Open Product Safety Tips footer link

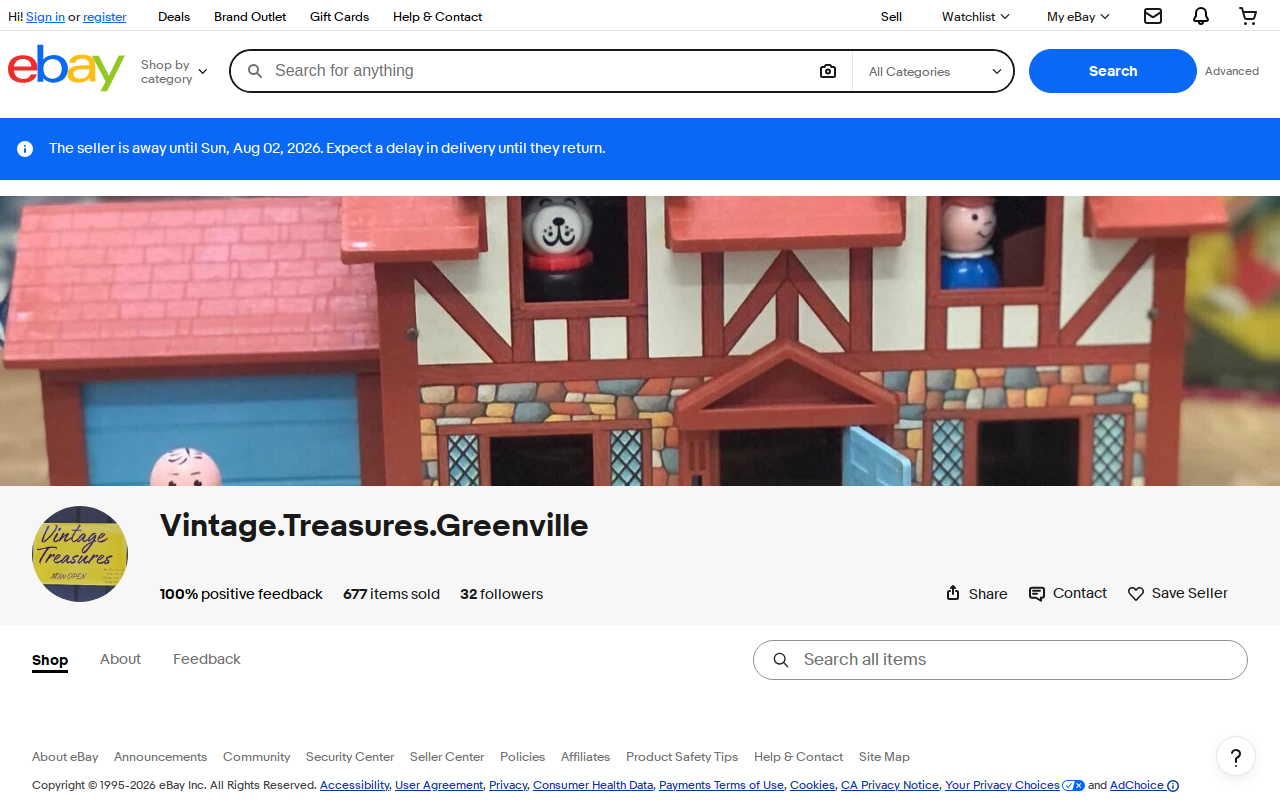point(682,757)
